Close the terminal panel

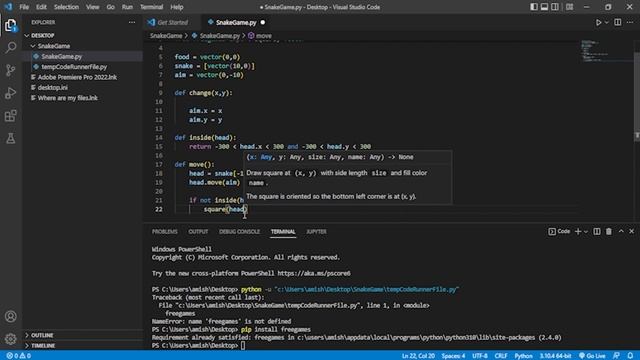[631, 231]
